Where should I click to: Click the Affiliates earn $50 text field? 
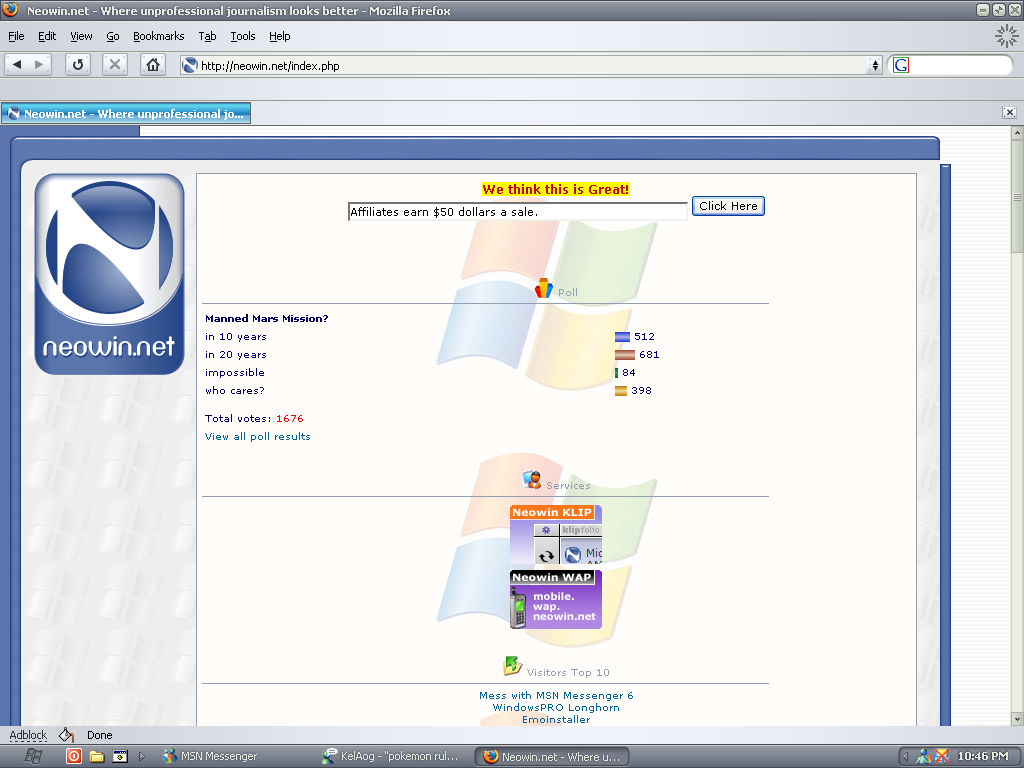(x=518, y=212)
